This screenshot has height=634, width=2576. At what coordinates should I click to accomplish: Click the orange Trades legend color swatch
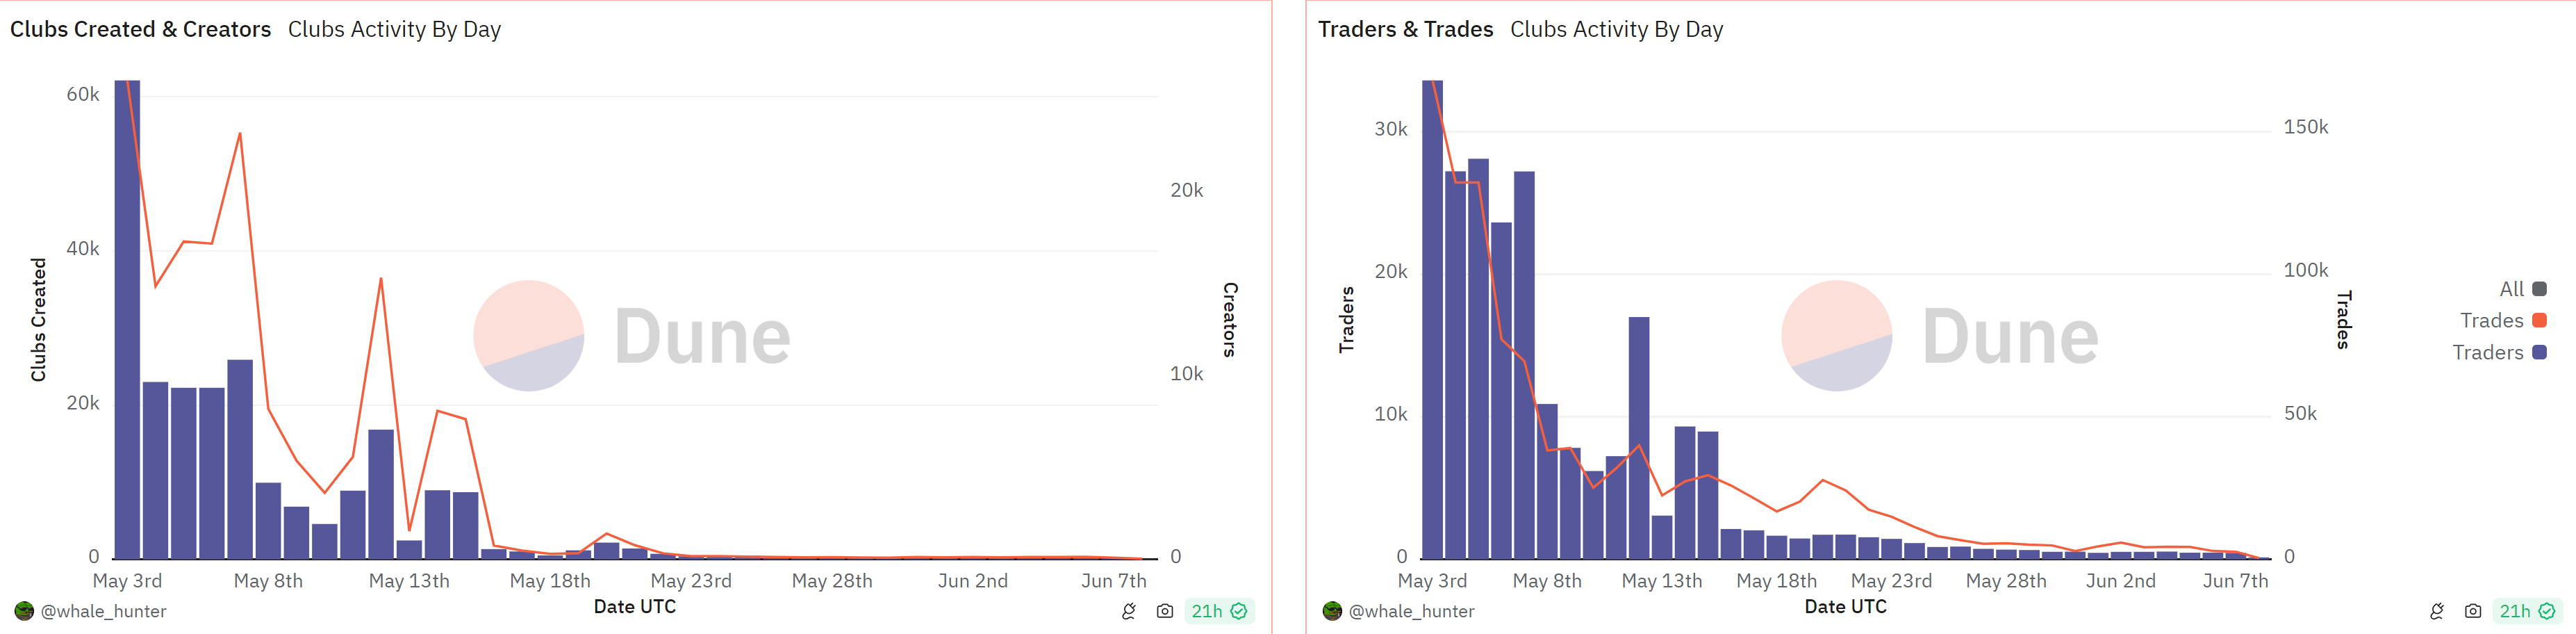[x=2539, y=321]
